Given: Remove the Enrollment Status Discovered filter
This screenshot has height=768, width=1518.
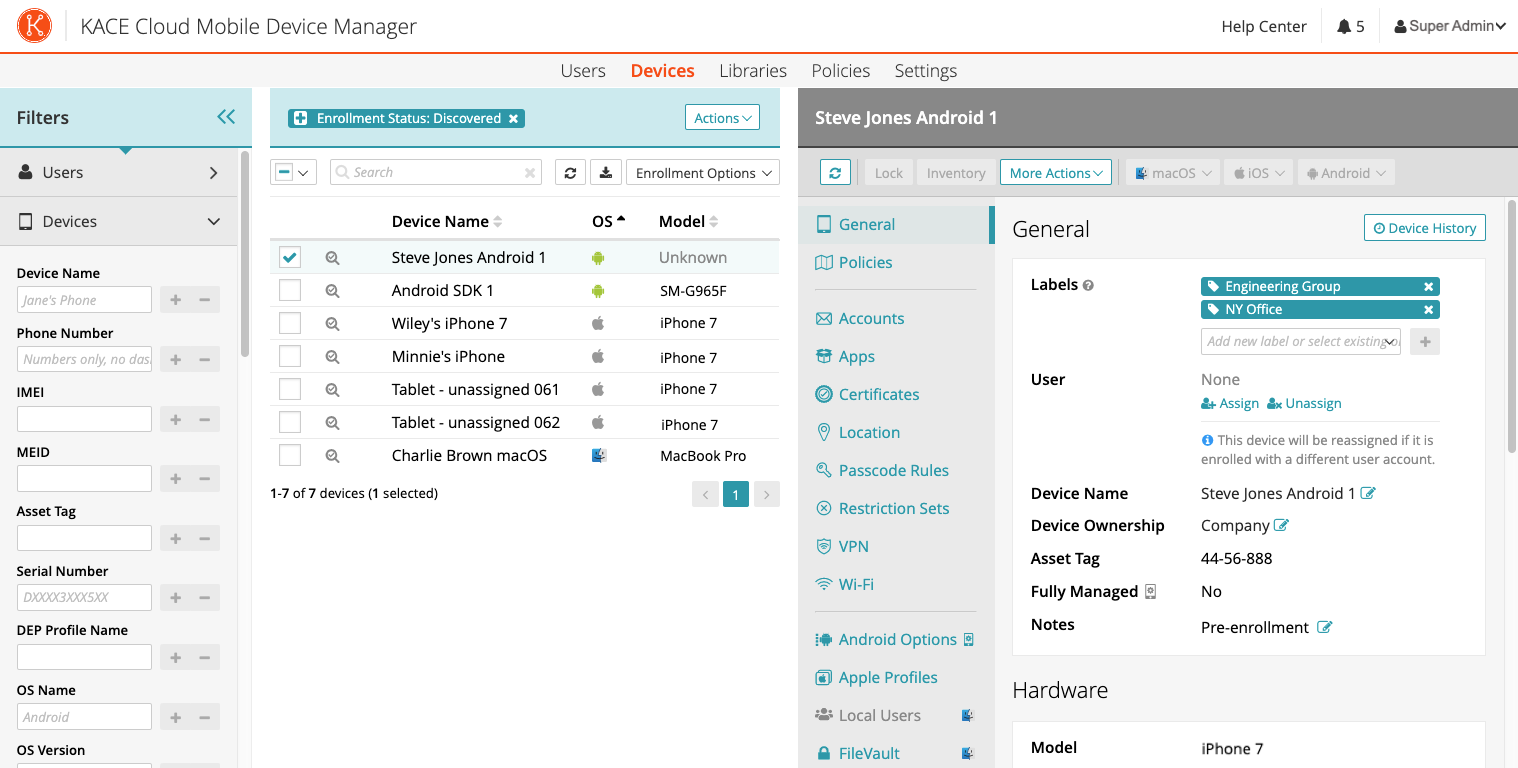Looking at the screenshot, I should [x=513, y=118].
